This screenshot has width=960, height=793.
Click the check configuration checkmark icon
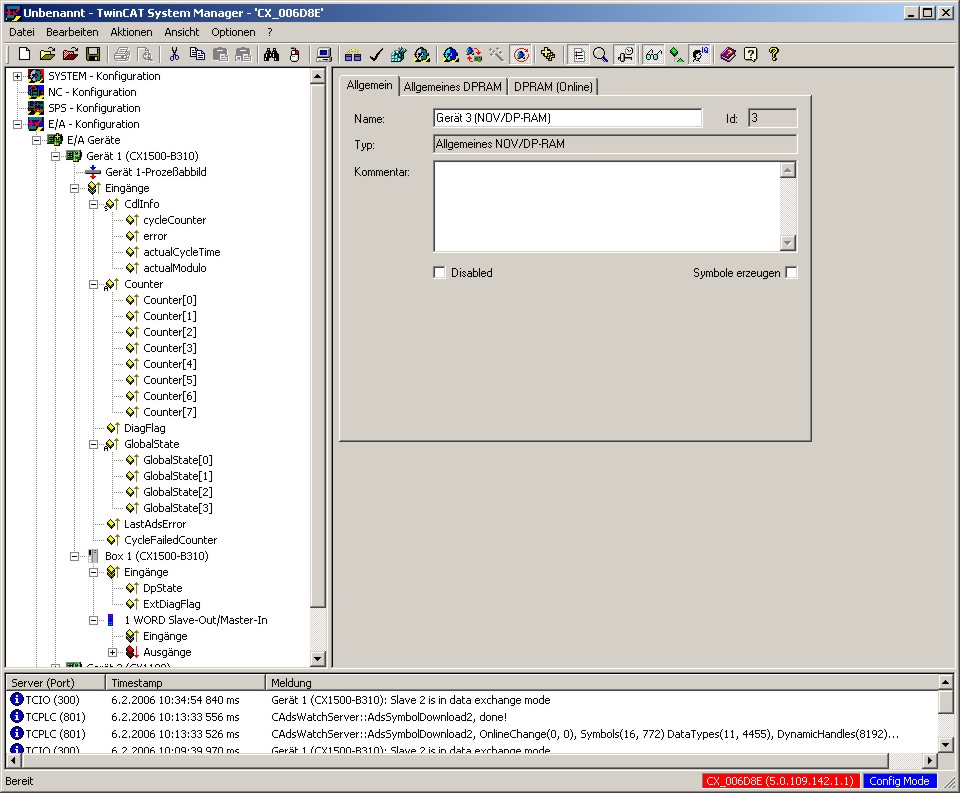(x=375, y=54)
